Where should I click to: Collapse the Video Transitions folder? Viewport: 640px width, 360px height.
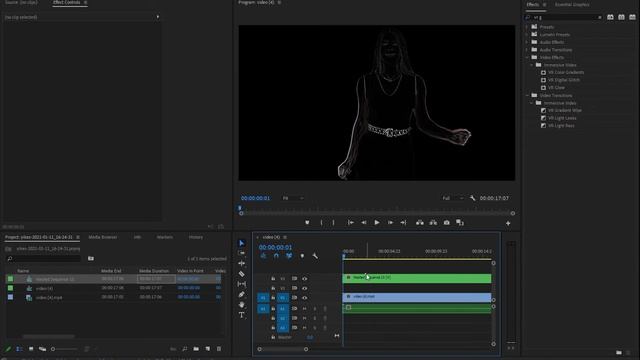(x=527, y=96)
